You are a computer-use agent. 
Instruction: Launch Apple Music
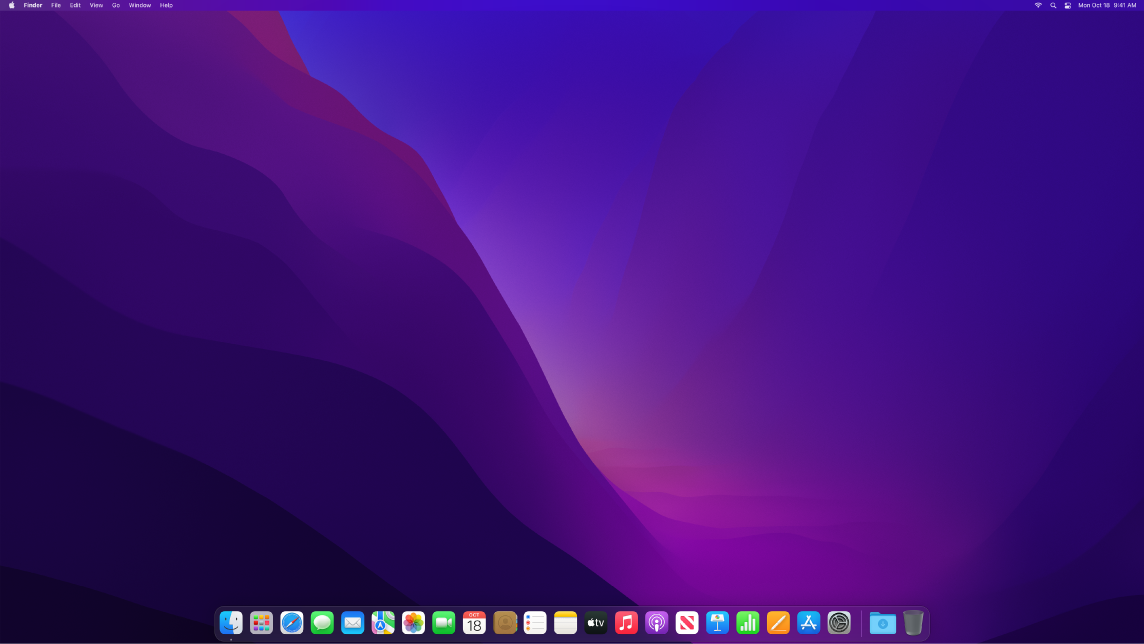pos(626,622)
